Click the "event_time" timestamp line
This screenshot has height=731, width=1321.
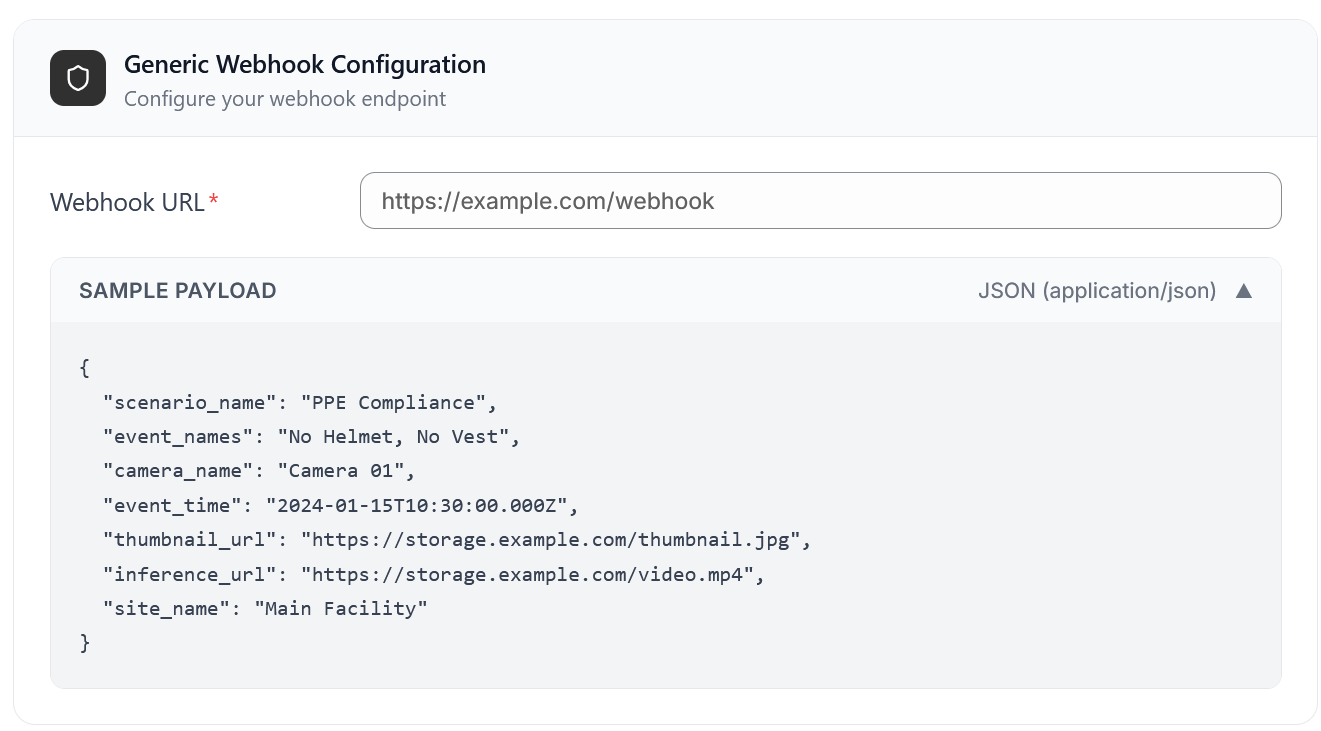pyautogui.click(x=341, y=506)
